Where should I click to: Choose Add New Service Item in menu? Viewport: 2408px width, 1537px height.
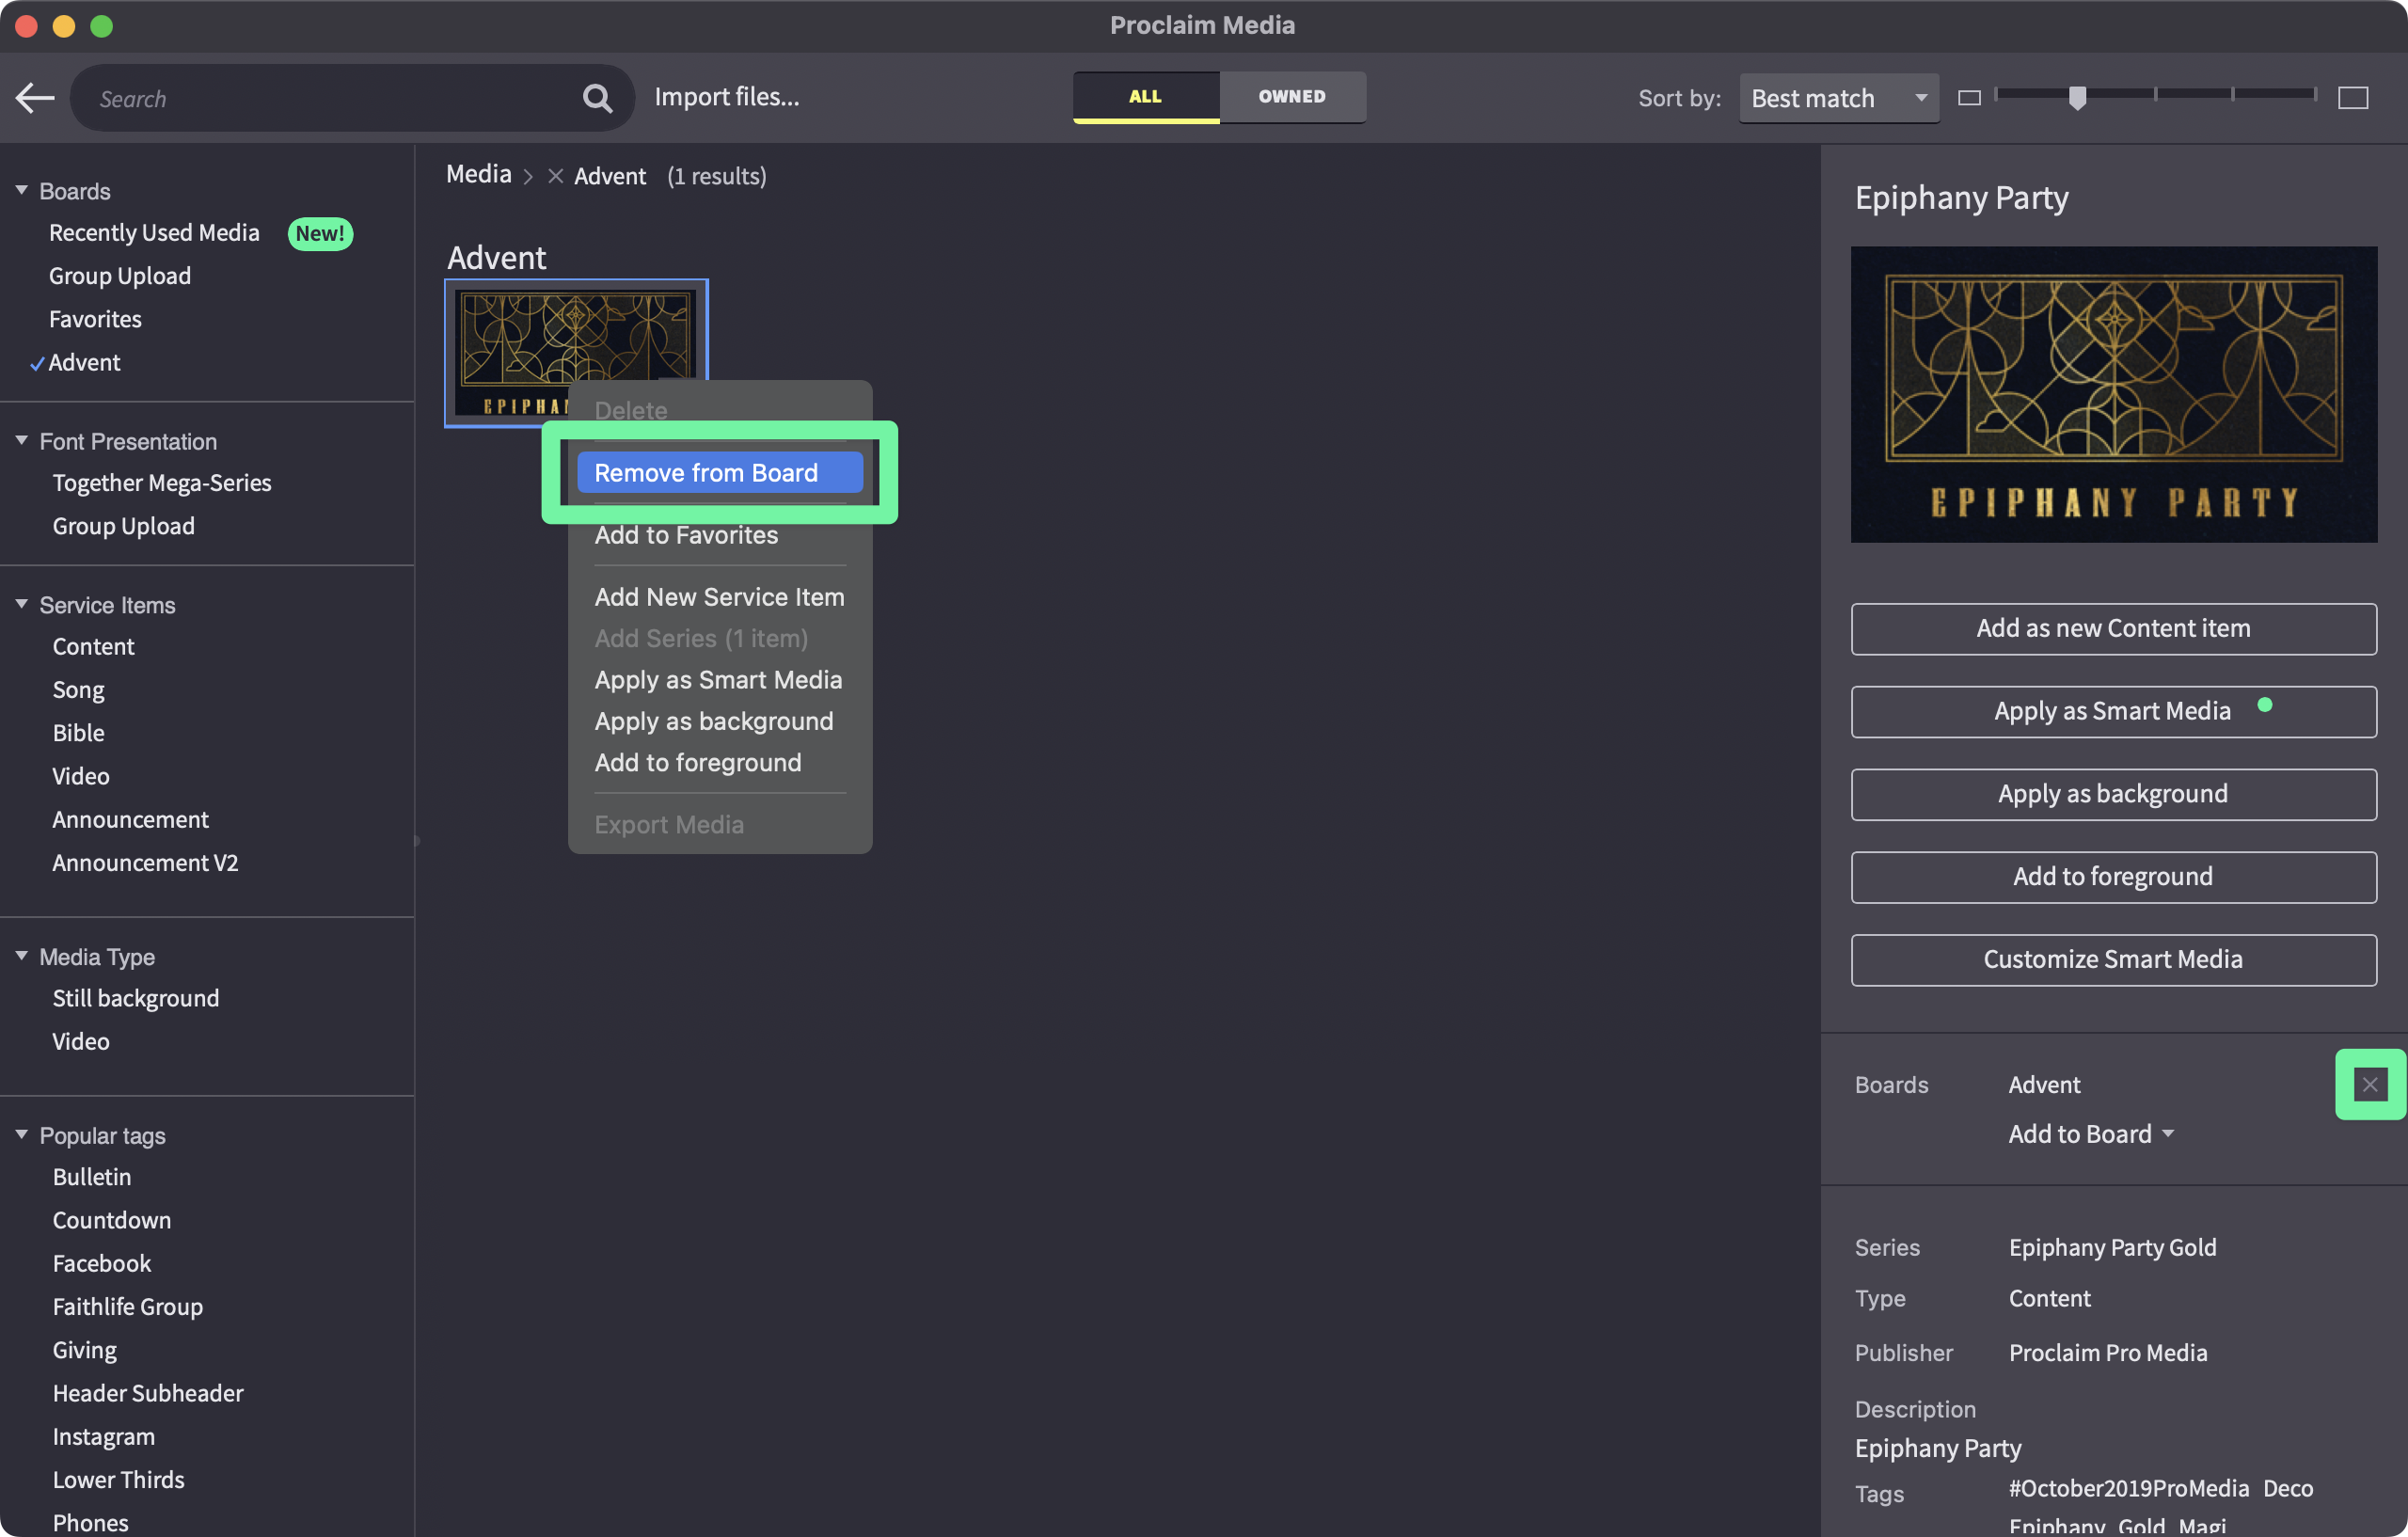[720, 597]
